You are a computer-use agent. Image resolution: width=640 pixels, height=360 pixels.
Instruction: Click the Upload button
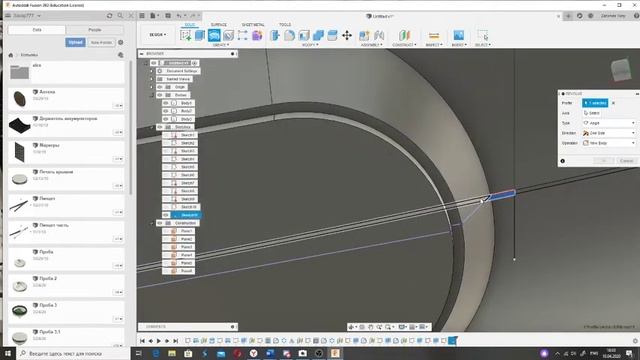click(x=75, y=42)
